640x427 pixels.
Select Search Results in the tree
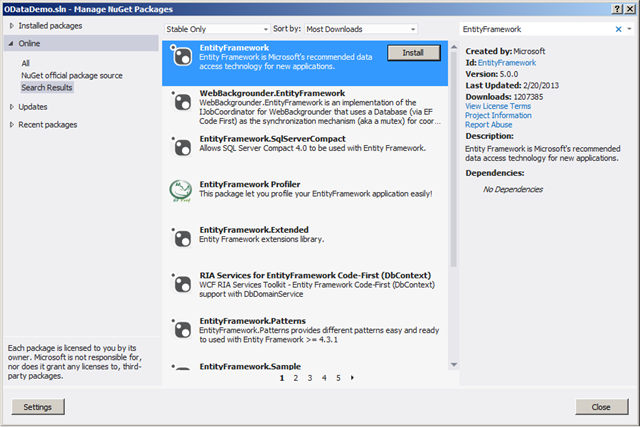[x=47, y=87]
